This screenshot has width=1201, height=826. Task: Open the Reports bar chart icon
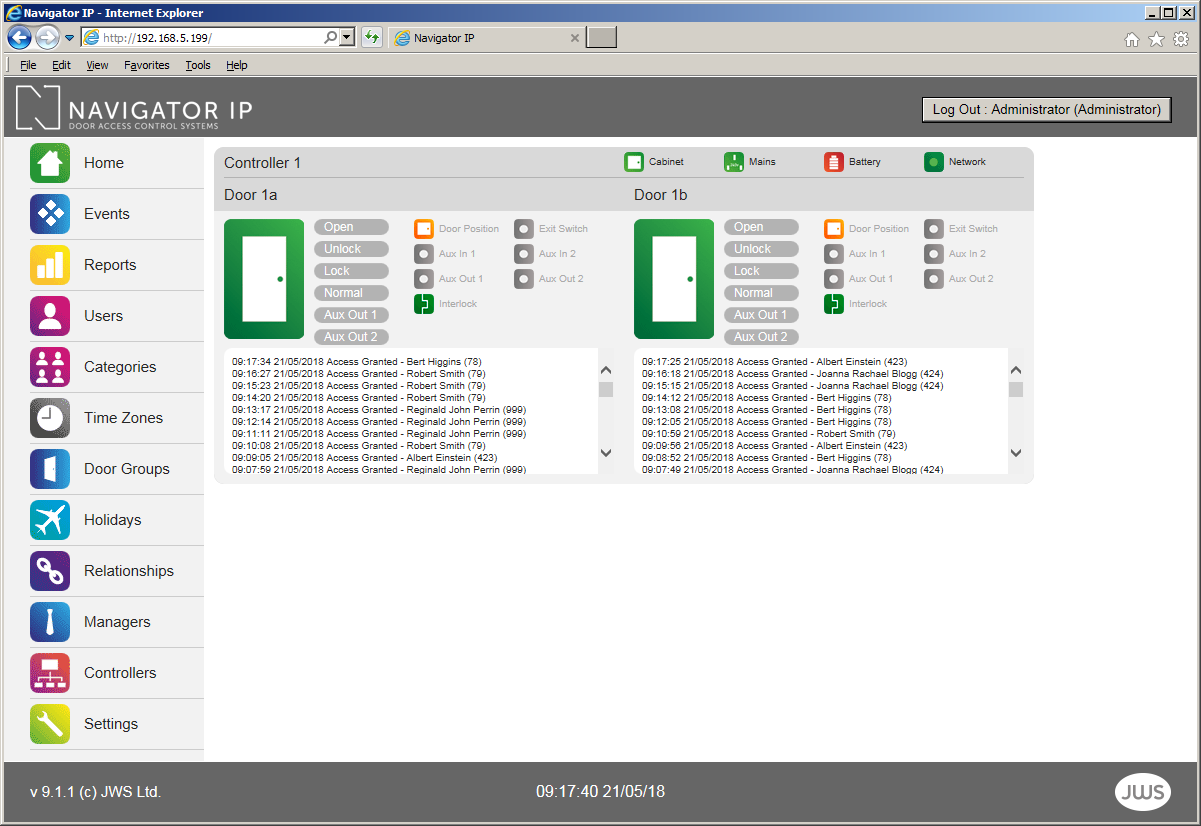[50, 265]
